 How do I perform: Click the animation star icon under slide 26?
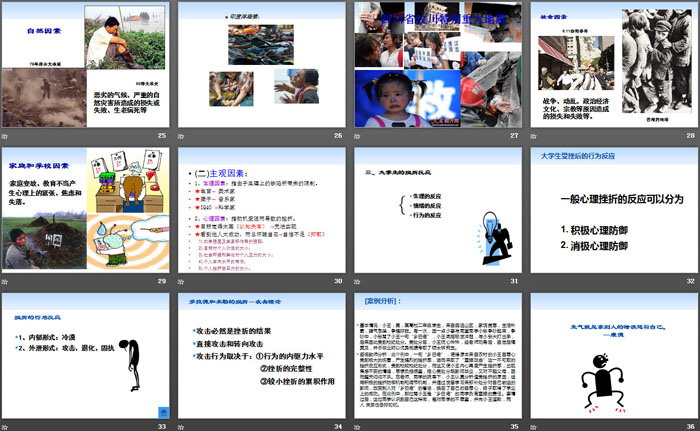(181, 136)
